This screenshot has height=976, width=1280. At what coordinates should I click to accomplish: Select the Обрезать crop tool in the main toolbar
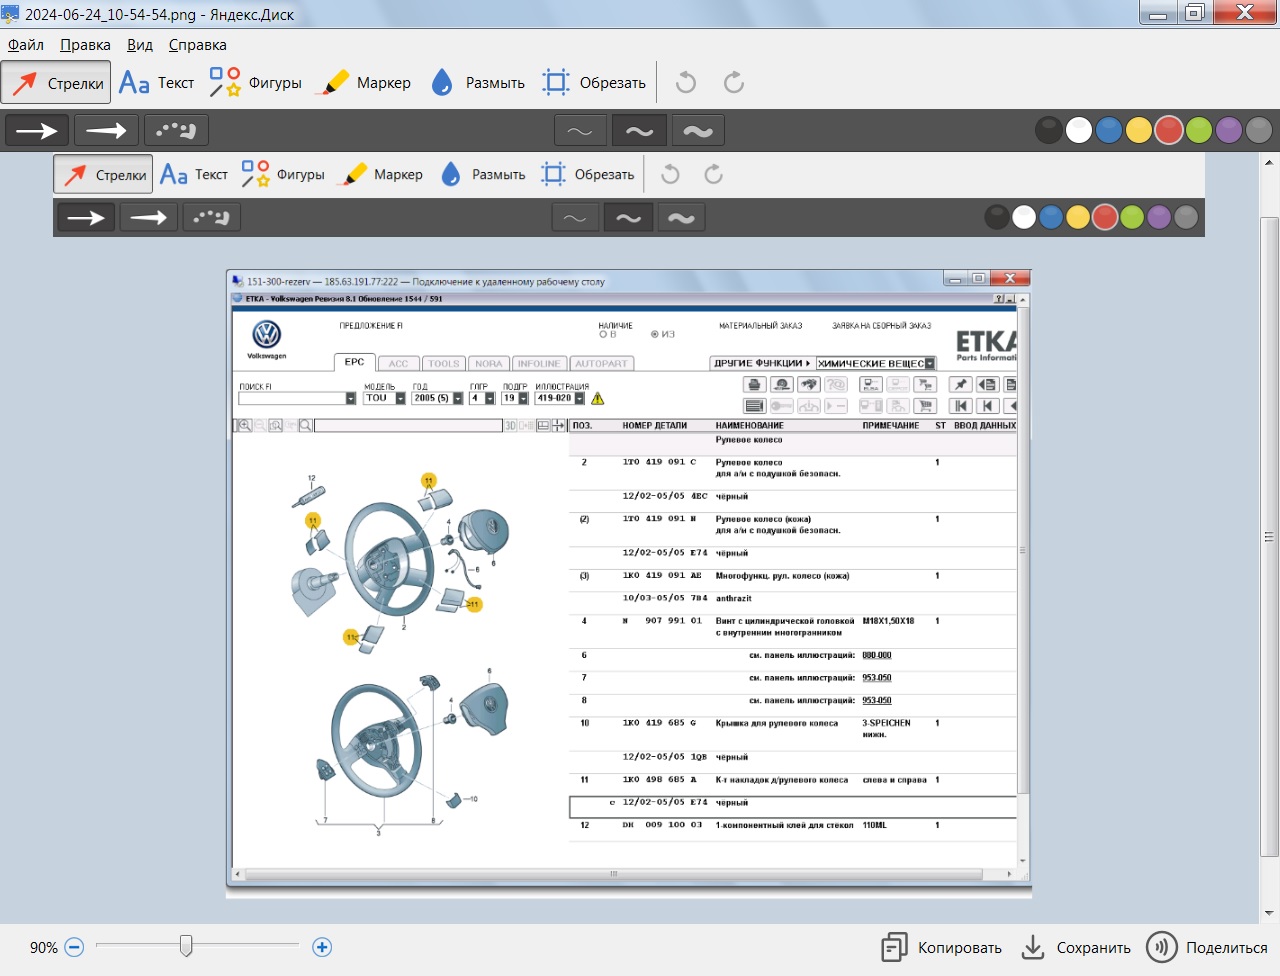click(x=594, y=82)
